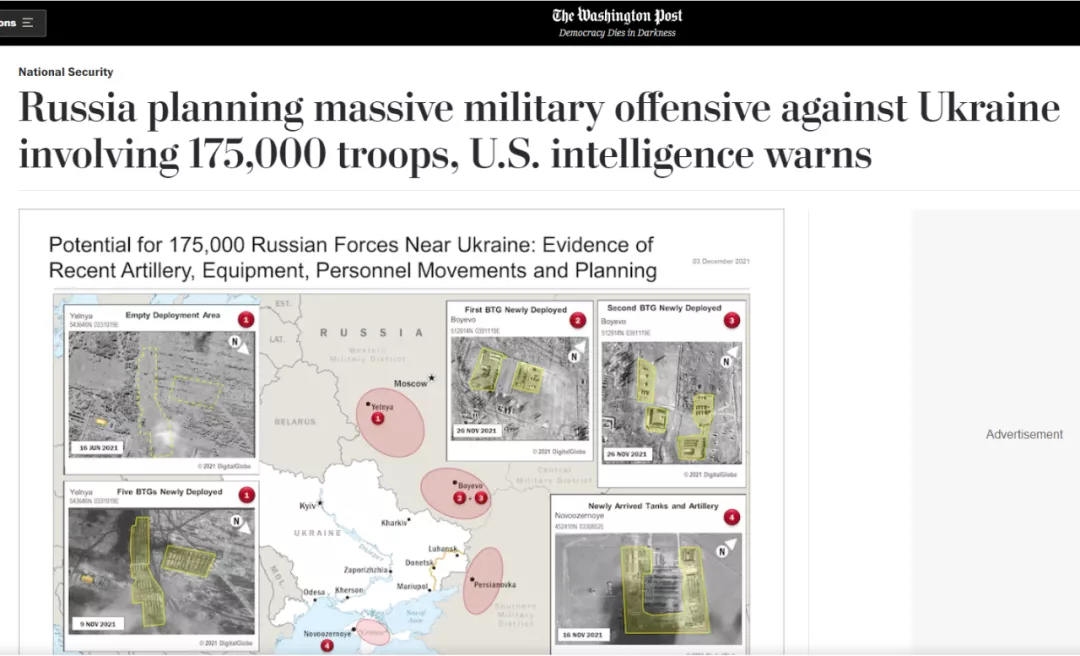This screenshot has height=656, width=1080.
Task: Open the National Security section link
Action: (x=65, y=72)
